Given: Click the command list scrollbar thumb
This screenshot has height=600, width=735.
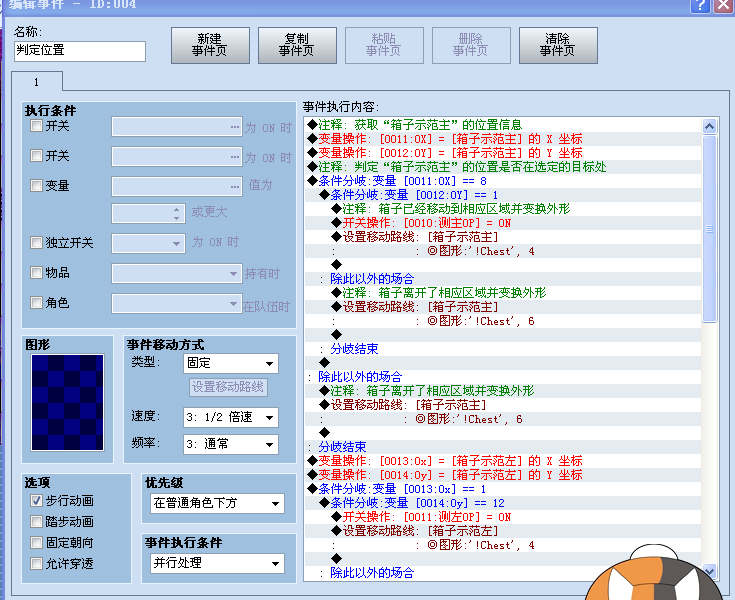Looking at the screenshot, I should click(710, 229).
